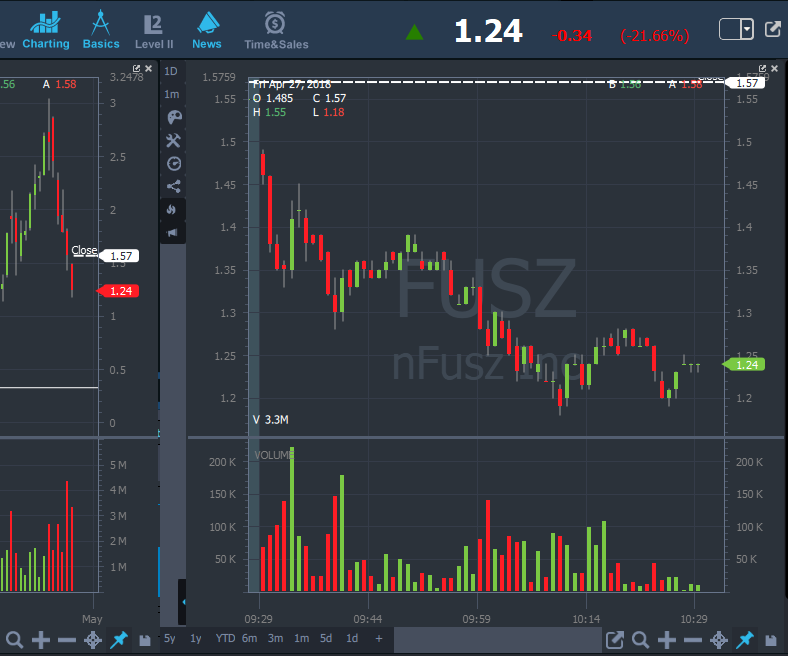Close the intraday chart panel
The height and width of the screenshot is (656, 788).
coord(774,68)
